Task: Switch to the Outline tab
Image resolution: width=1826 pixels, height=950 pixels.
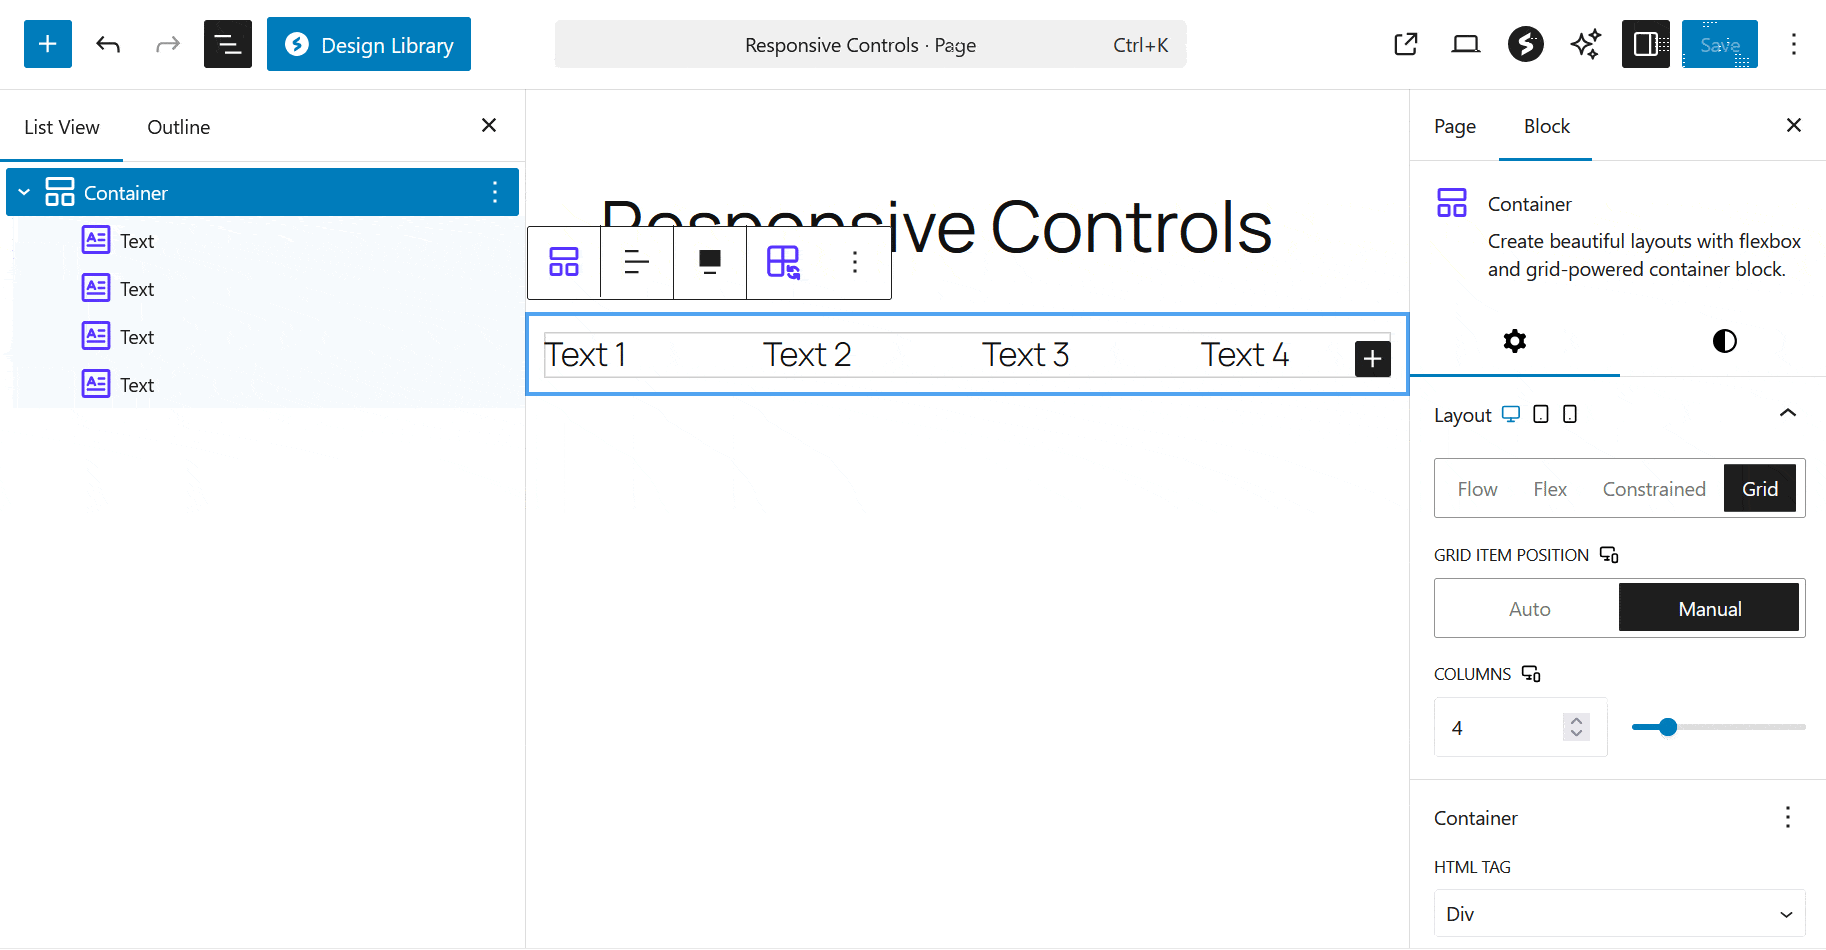Action: 178,127
